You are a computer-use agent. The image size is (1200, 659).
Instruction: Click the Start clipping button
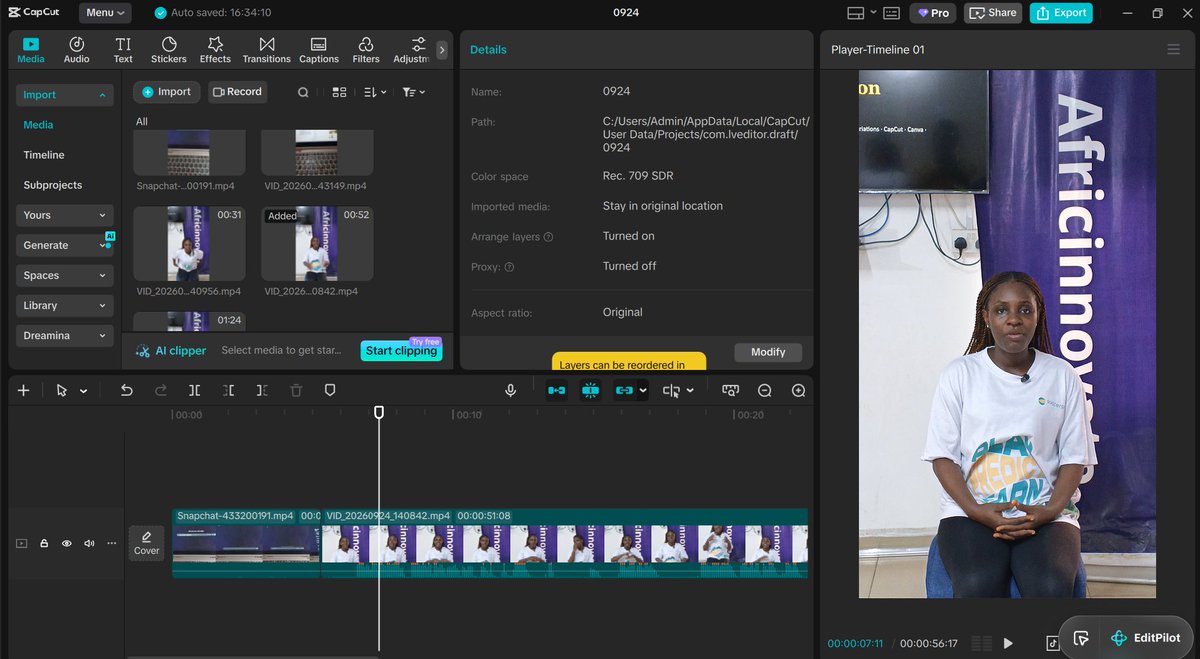401,351
